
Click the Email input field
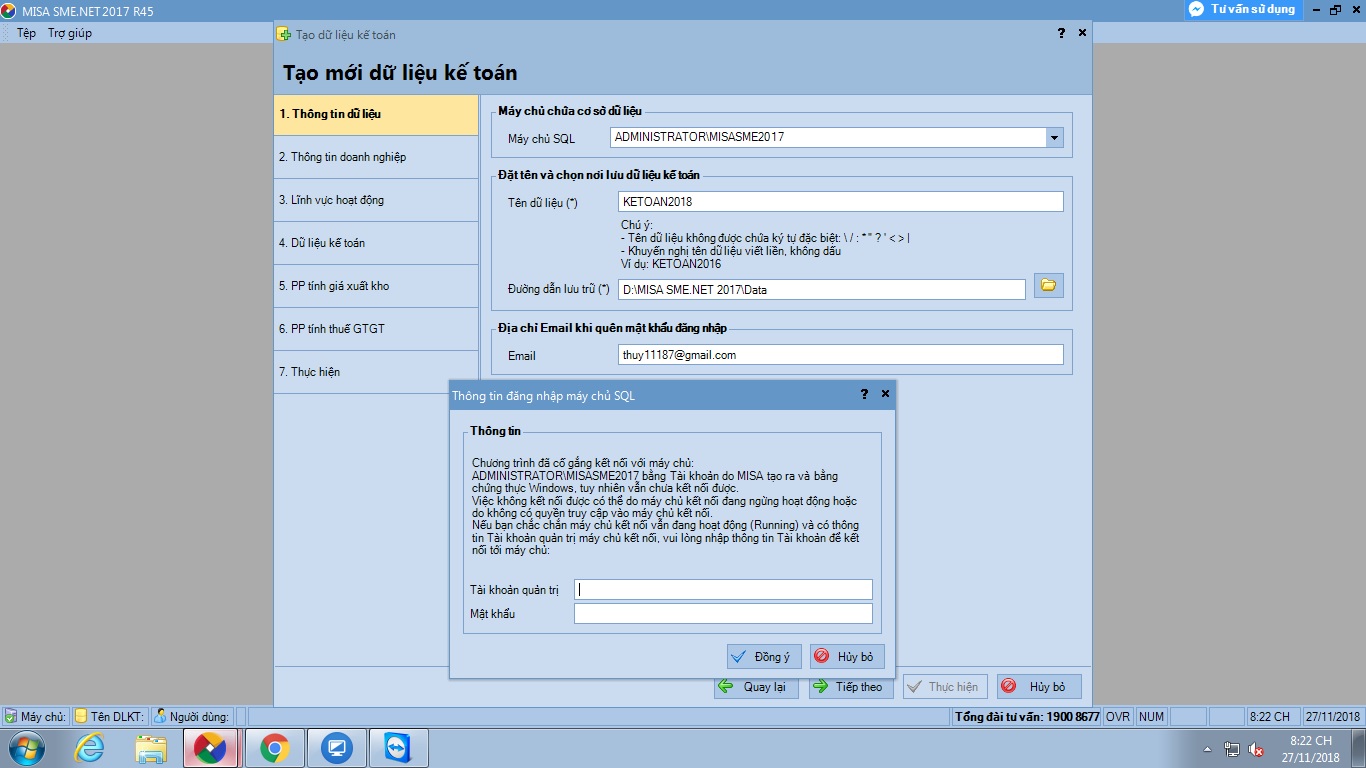pyautogui.click(x=840, y=355)
